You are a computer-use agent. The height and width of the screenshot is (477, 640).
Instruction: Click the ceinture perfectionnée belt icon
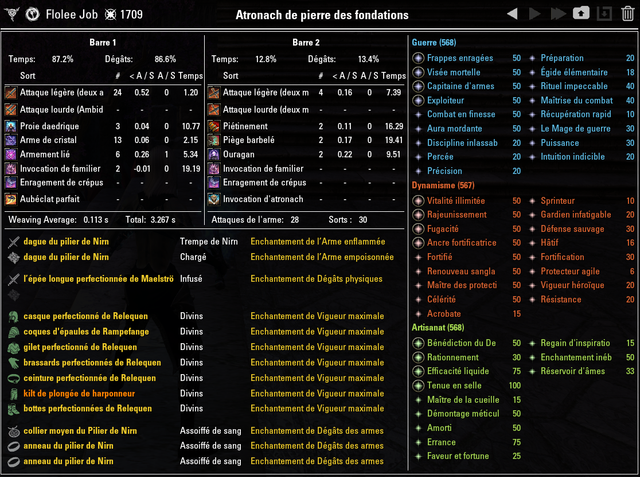13,378
